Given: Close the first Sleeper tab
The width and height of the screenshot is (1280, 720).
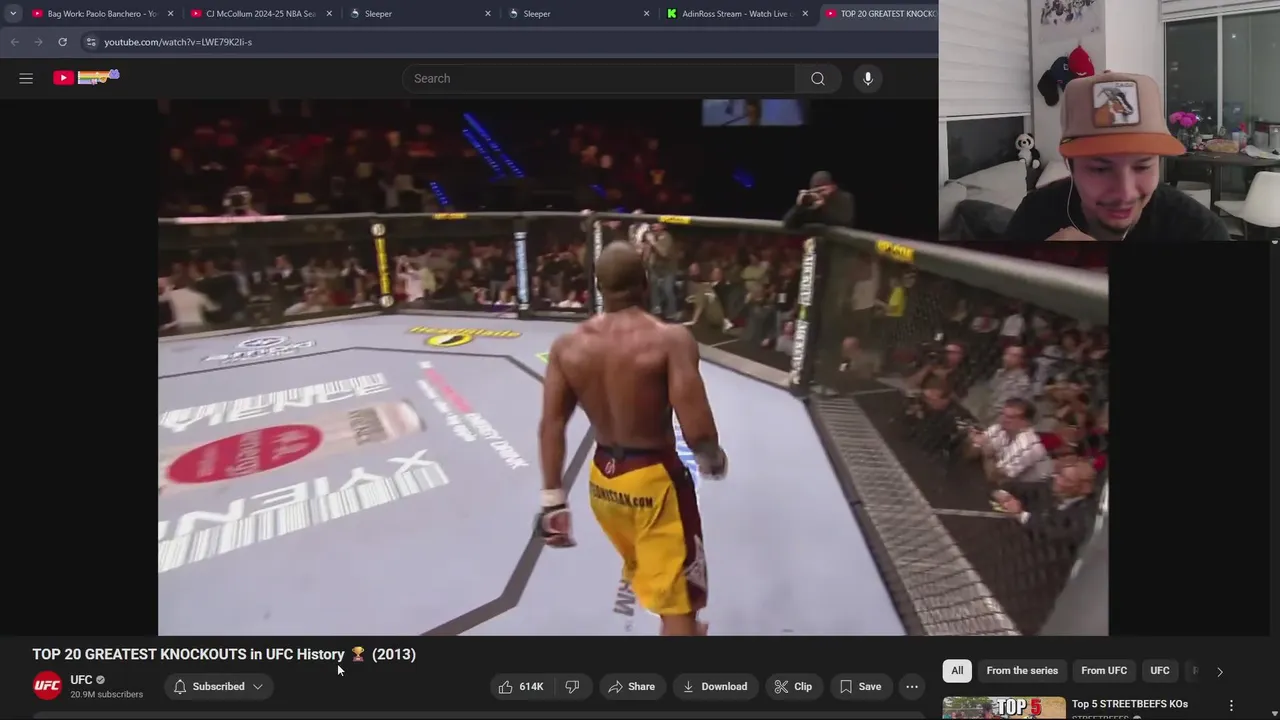Looking at the screenshot, I should pyautogui.click(x=488, y=14).
